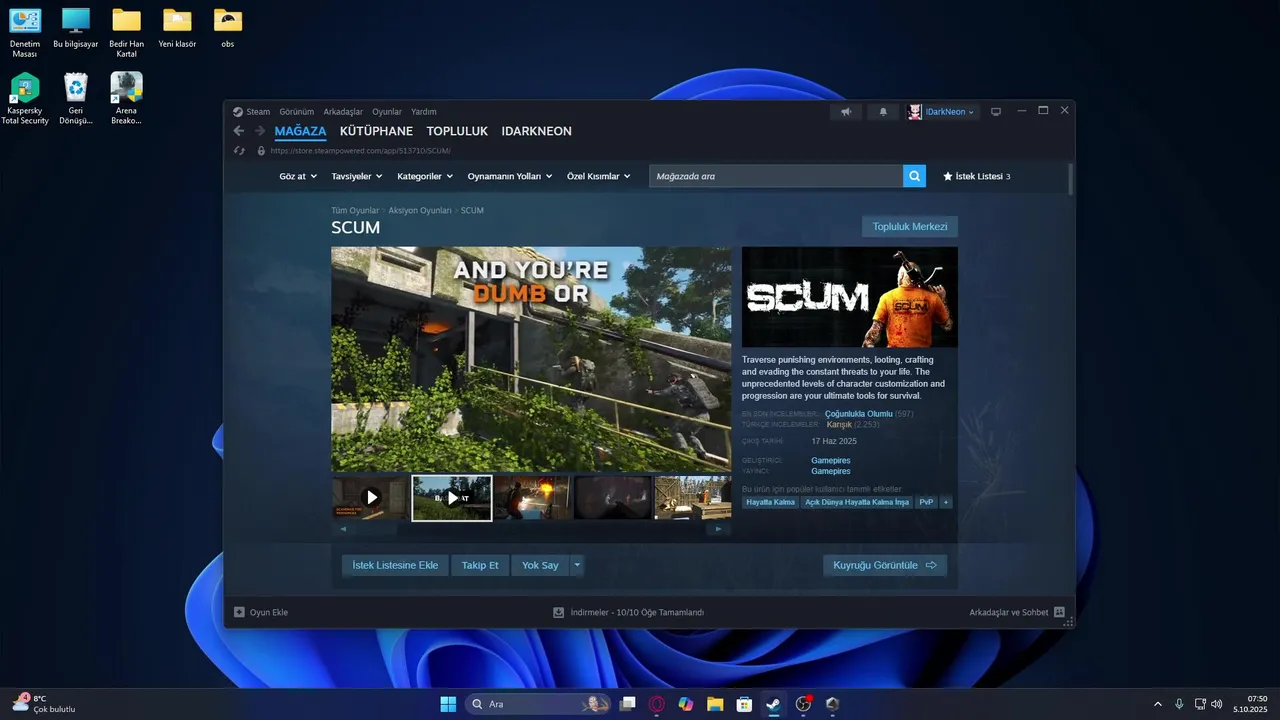The image size is (1280, 720).
Task: Click the Yok Say button
Action: [540, 565]
